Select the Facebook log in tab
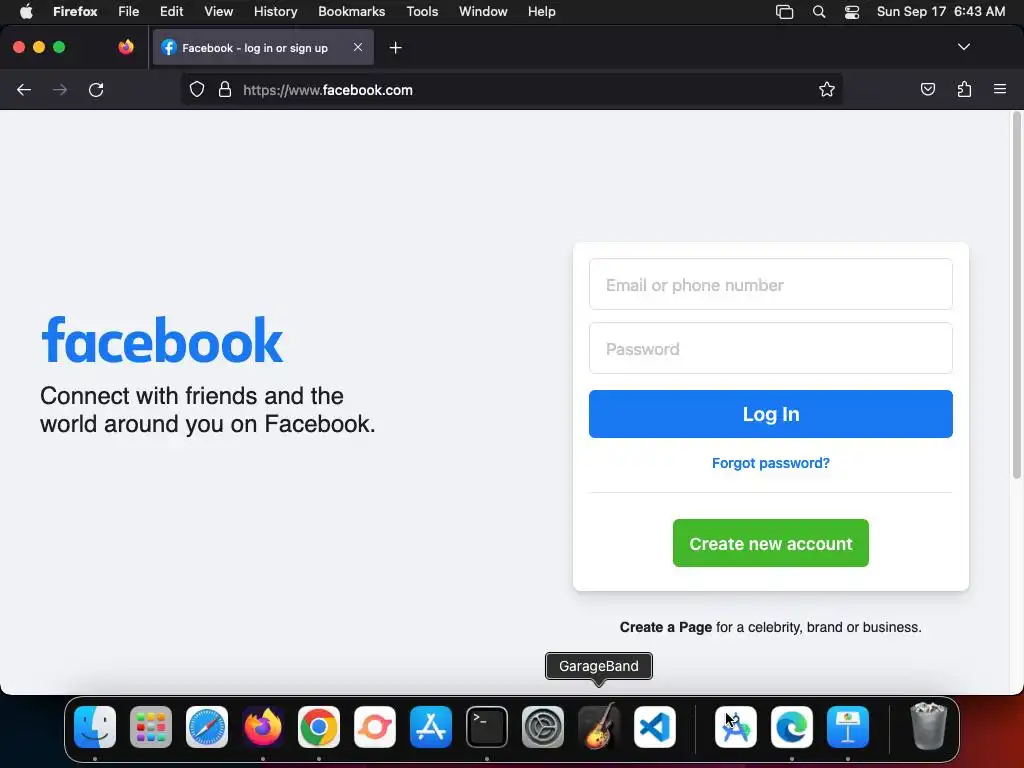The height and width of the screenshot is (768, 1024). pos(263,48)
